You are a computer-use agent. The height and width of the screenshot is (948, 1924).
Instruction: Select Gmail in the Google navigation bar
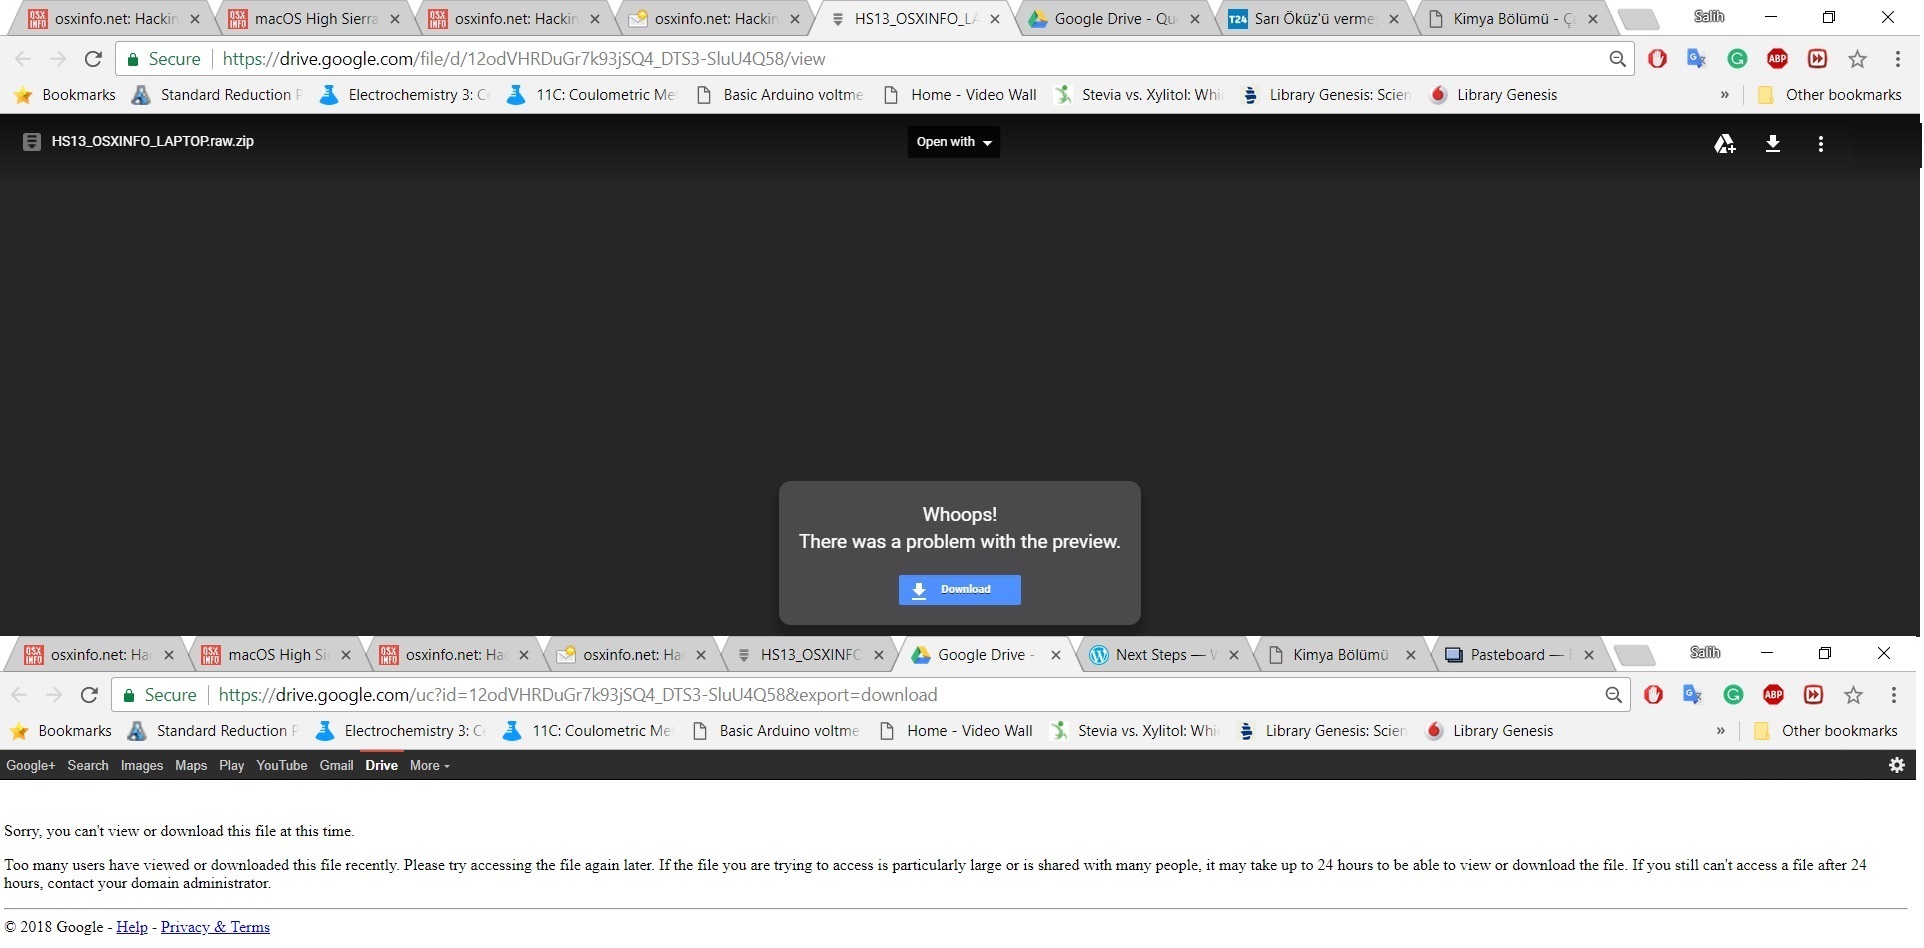pyautogui.click(x=336, y=765)
